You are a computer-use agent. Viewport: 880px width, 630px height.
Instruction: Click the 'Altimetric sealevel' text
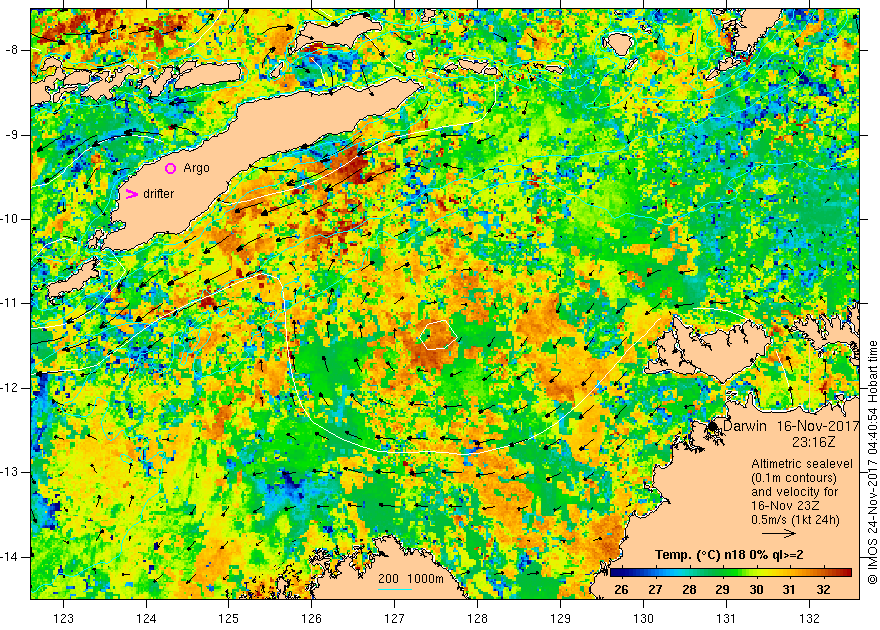[802, 464]
